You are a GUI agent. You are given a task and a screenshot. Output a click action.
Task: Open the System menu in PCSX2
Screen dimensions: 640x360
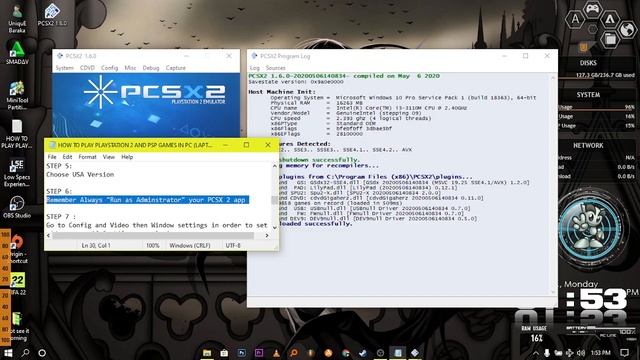click(64, 68)
